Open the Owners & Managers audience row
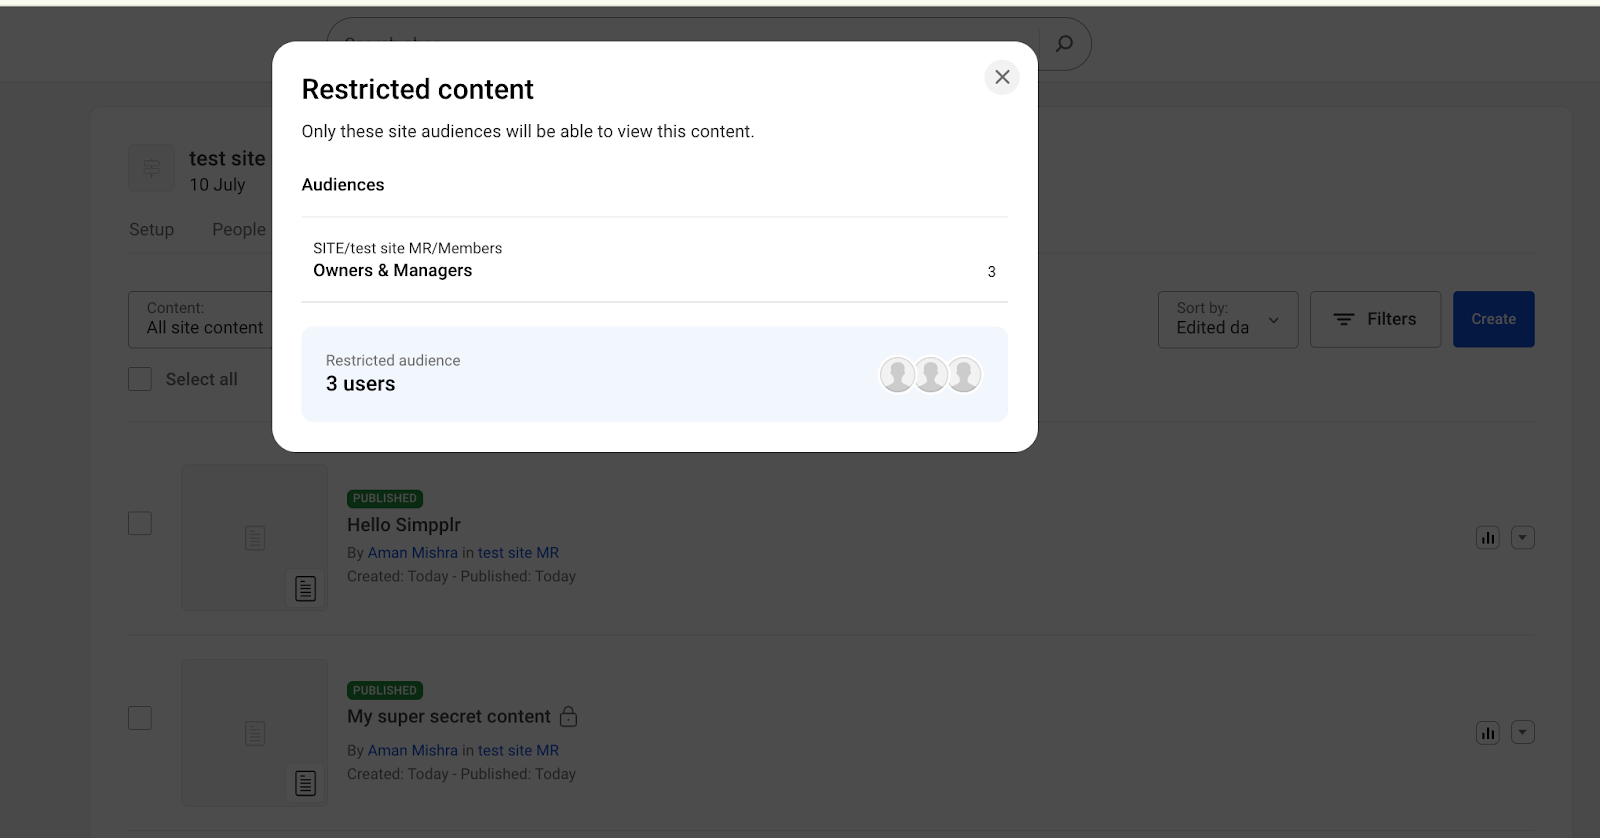Image resolution: width=1600 pixels, height=838 pixels. (654, 260)
